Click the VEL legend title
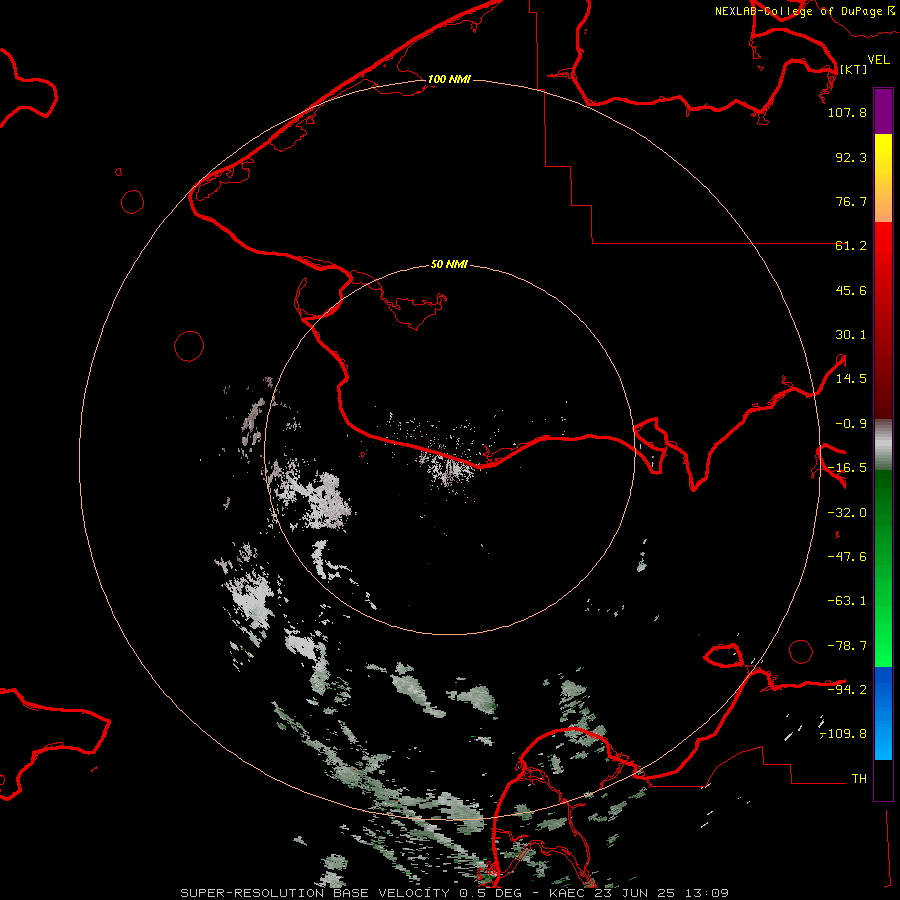Image resolution: width=900 pixels, height=900 pixels. [x=878, y=60]
